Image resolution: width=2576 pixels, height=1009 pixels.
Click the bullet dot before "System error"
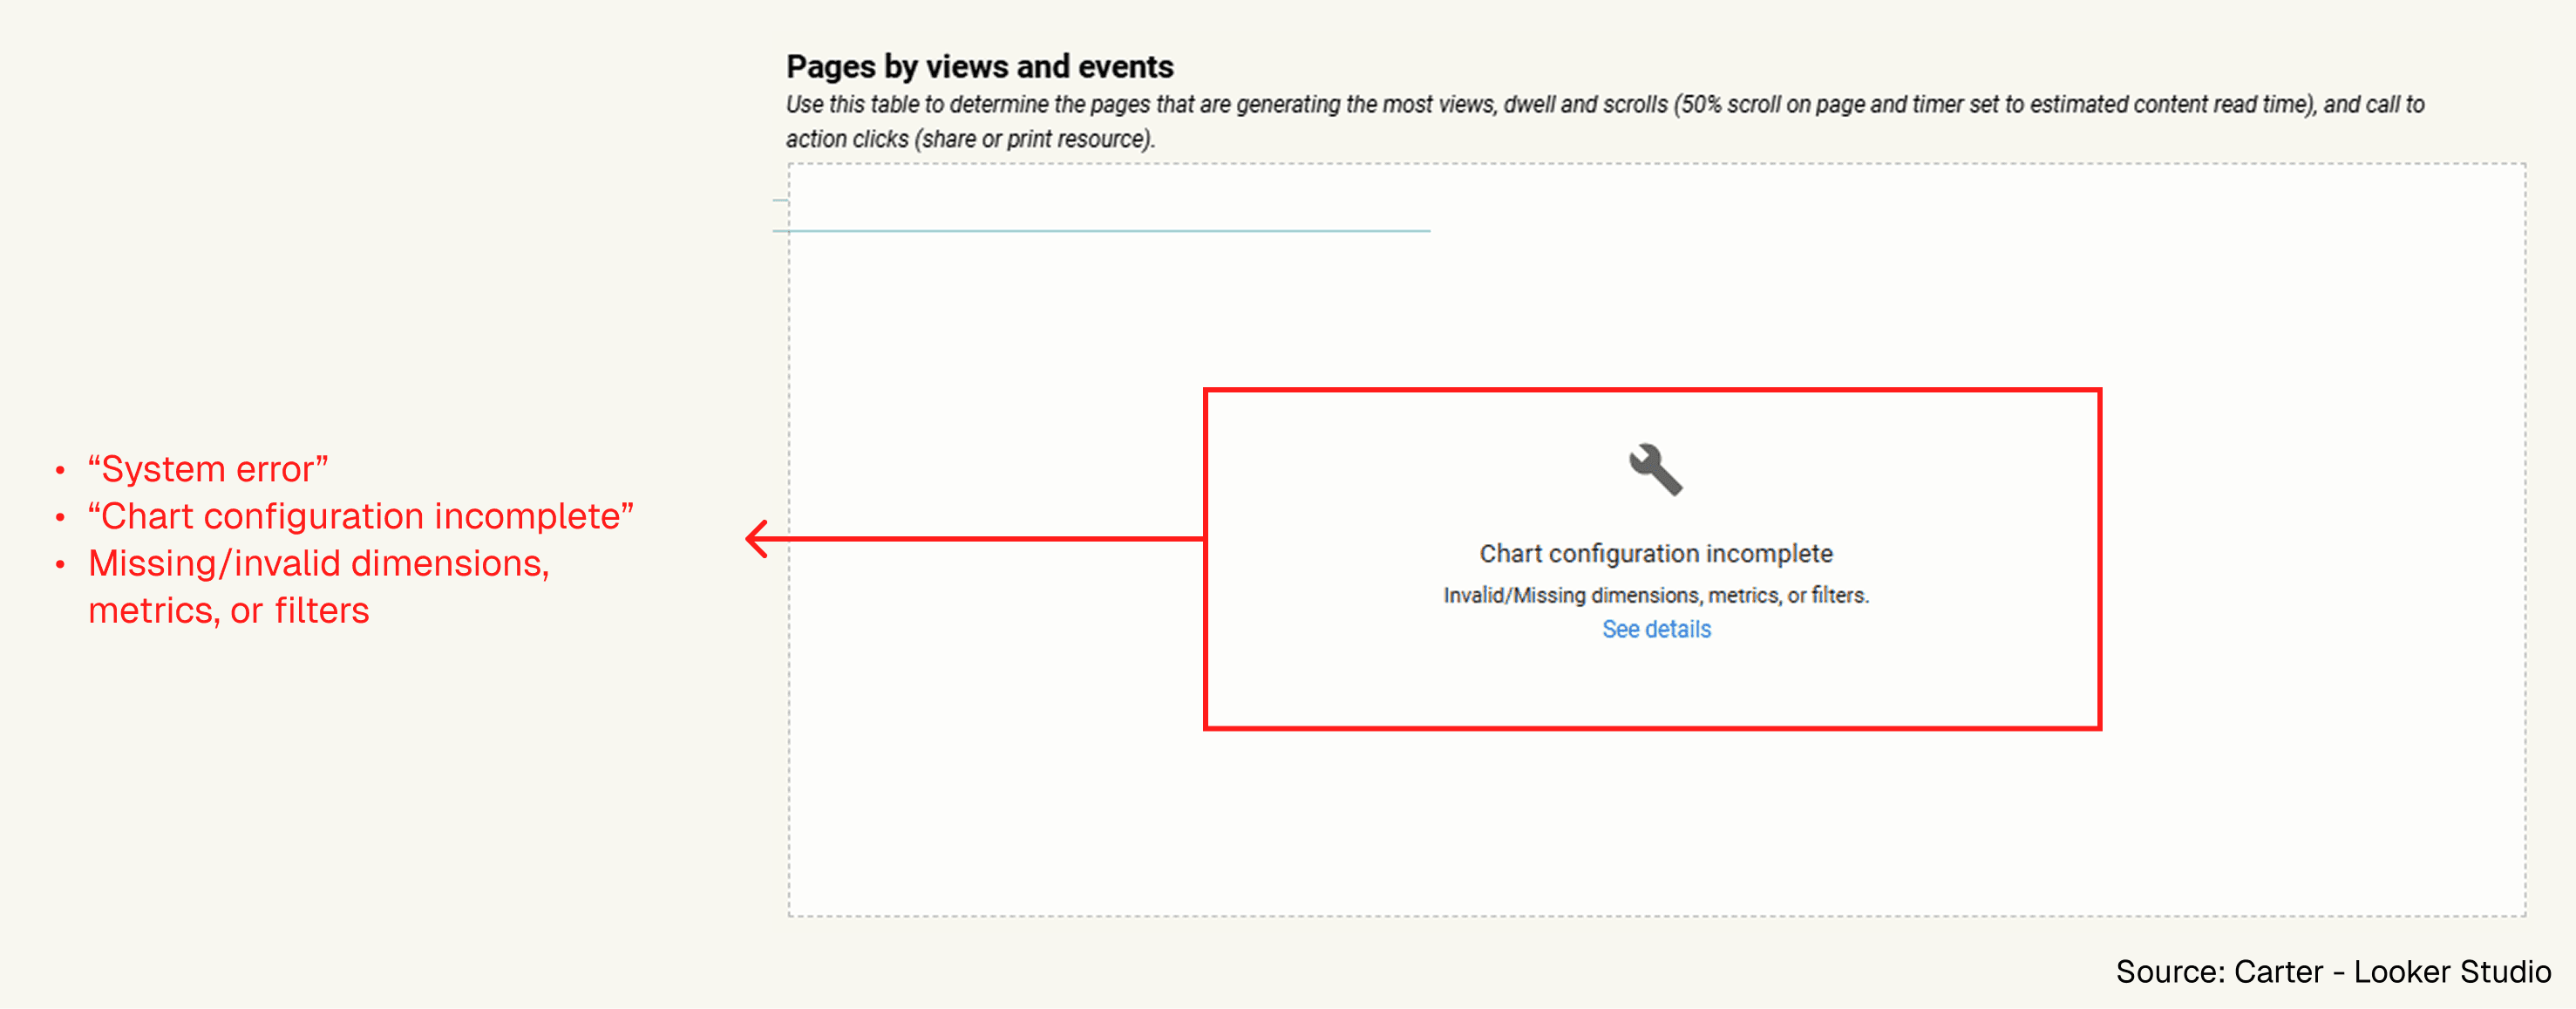[x=60, y=470]
